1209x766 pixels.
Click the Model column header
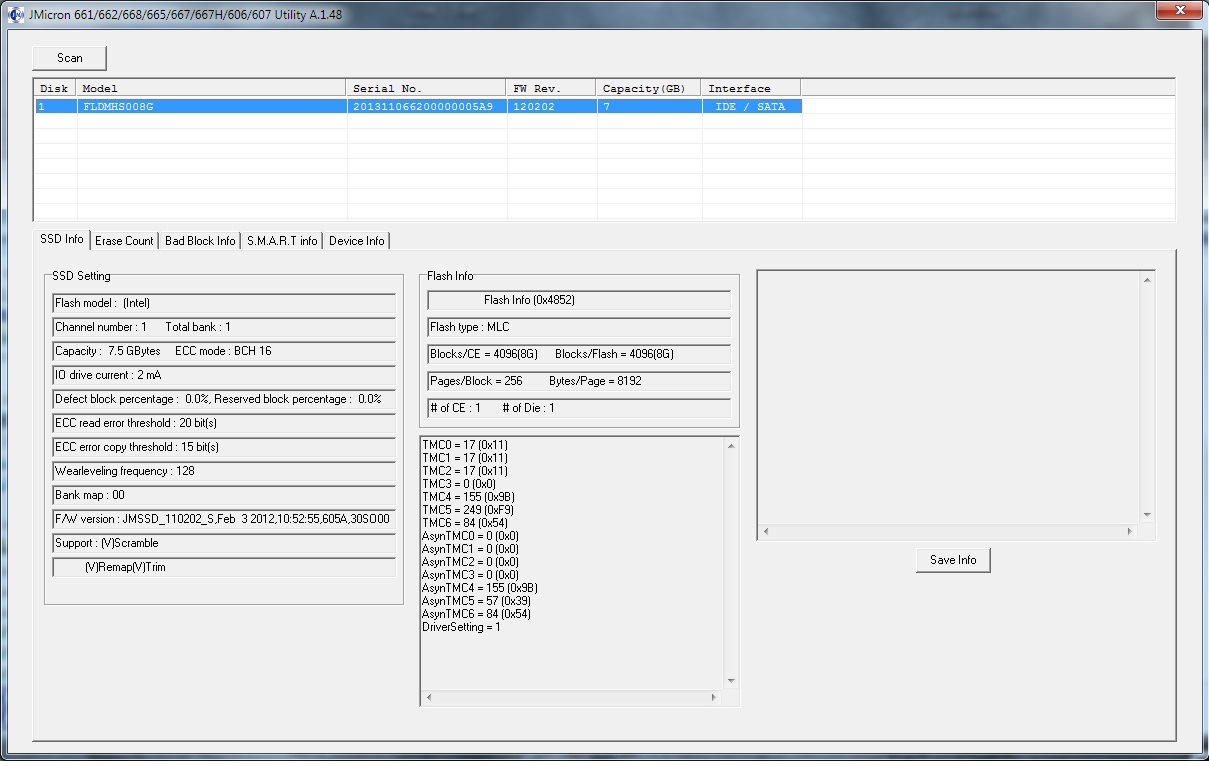click(x=211, y=88)
